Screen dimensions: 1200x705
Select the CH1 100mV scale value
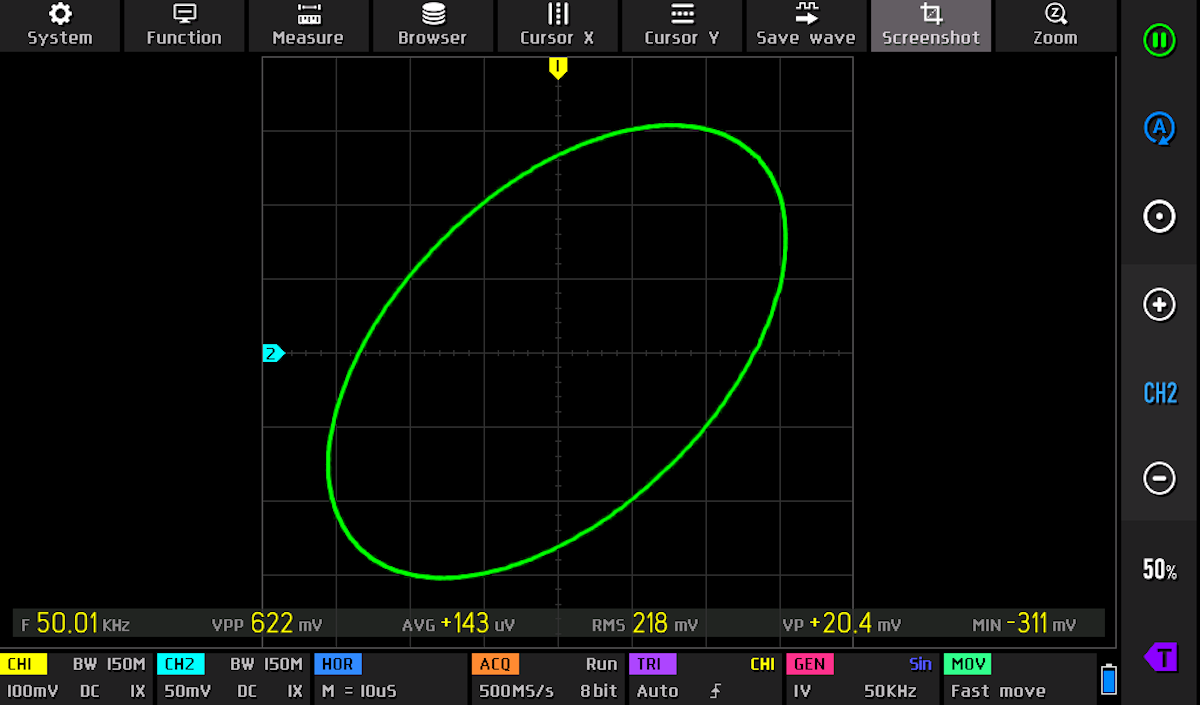(30, 691)
